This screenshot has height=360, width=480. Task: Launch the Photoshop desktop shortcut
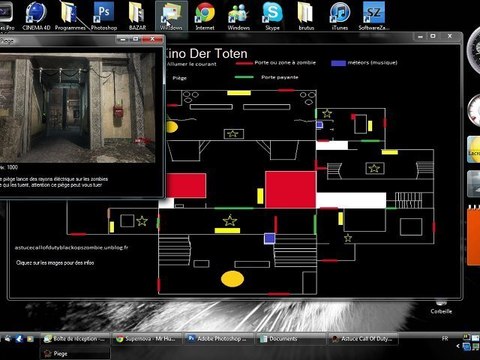(104, 16)
